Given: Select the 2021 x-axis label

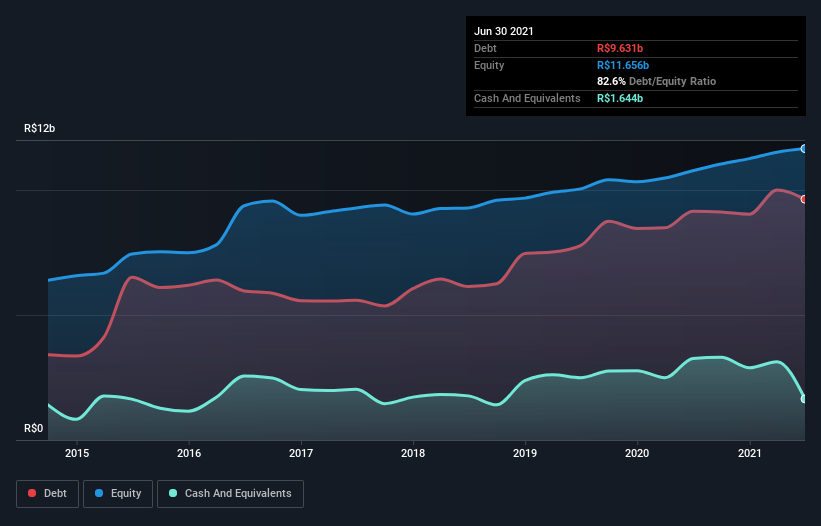Looking at the screenshot, I should [749, 453].
